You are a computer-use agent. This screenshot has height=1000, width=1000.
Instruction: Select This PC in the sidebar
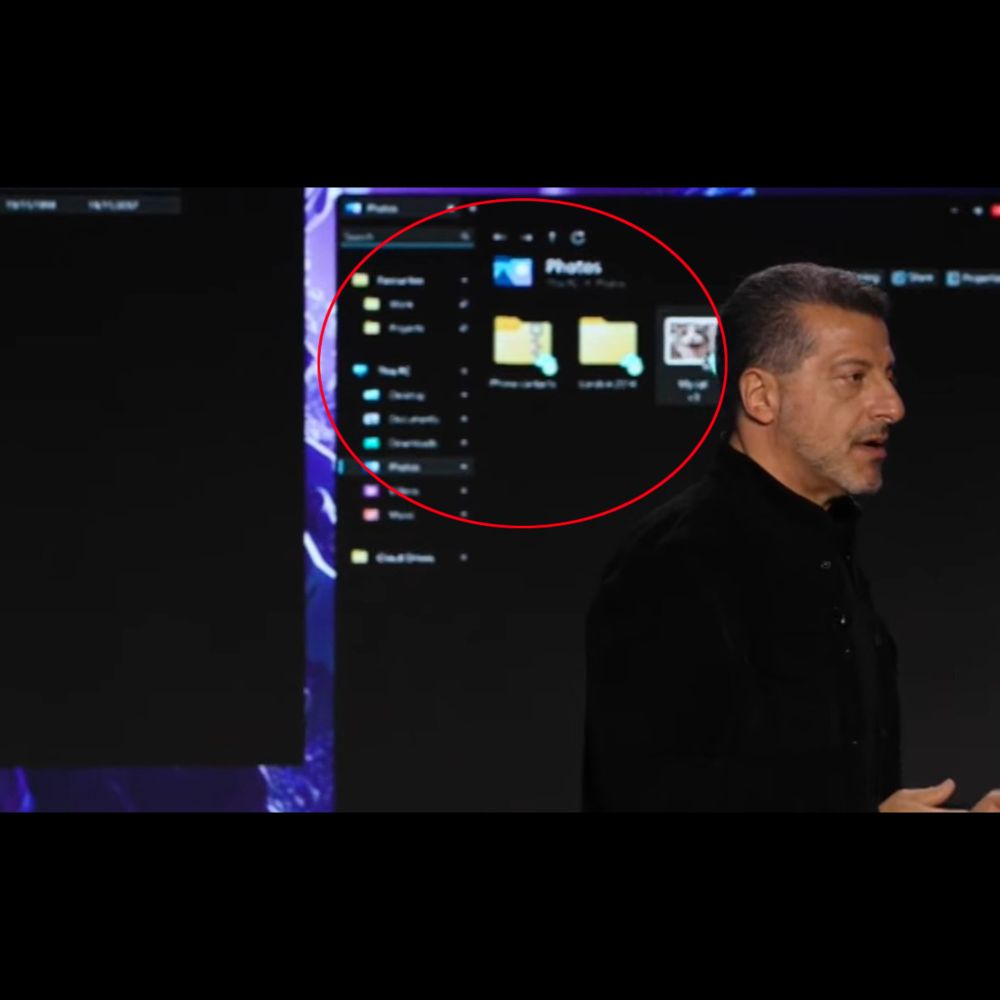click(394, 371)
